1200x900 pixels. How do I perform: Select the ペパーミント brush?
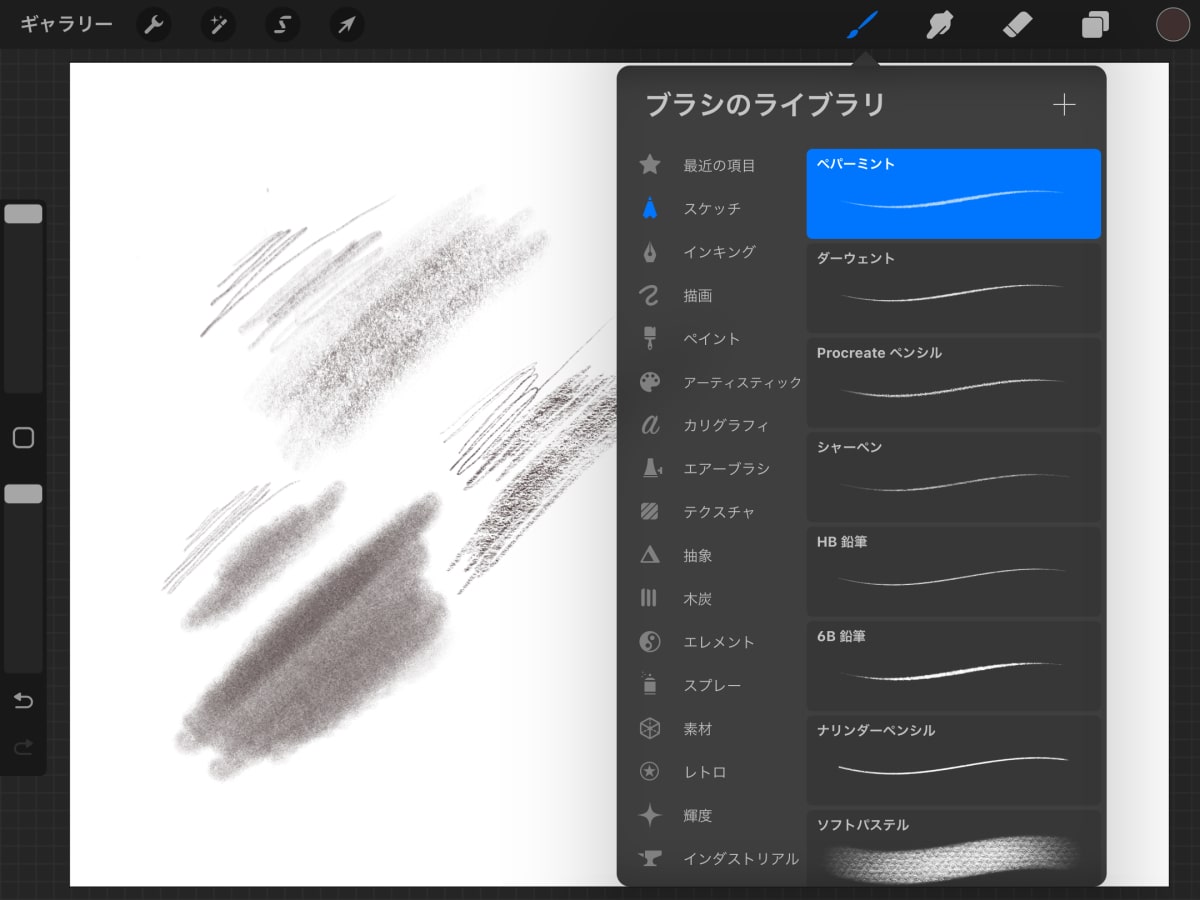(x=954, y=194)
